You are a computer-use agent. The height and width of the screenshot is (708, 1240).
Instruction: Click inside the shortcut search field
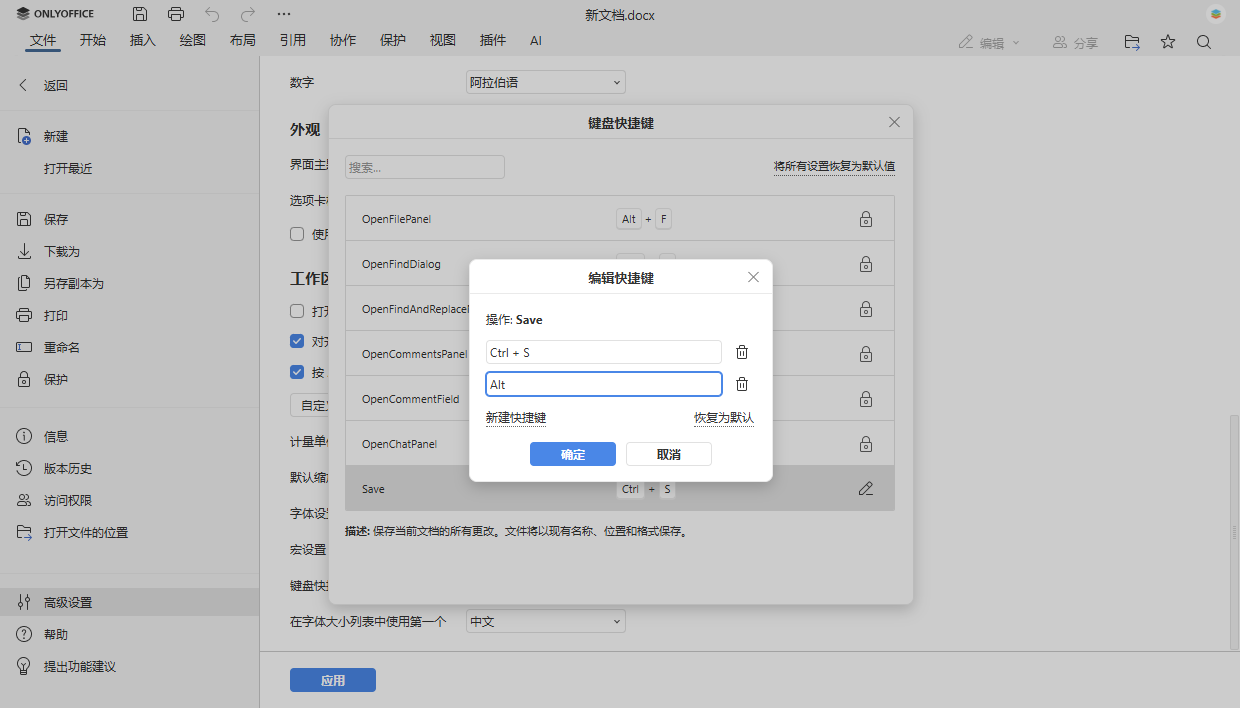pyautogui.click(x=424, y=166)
